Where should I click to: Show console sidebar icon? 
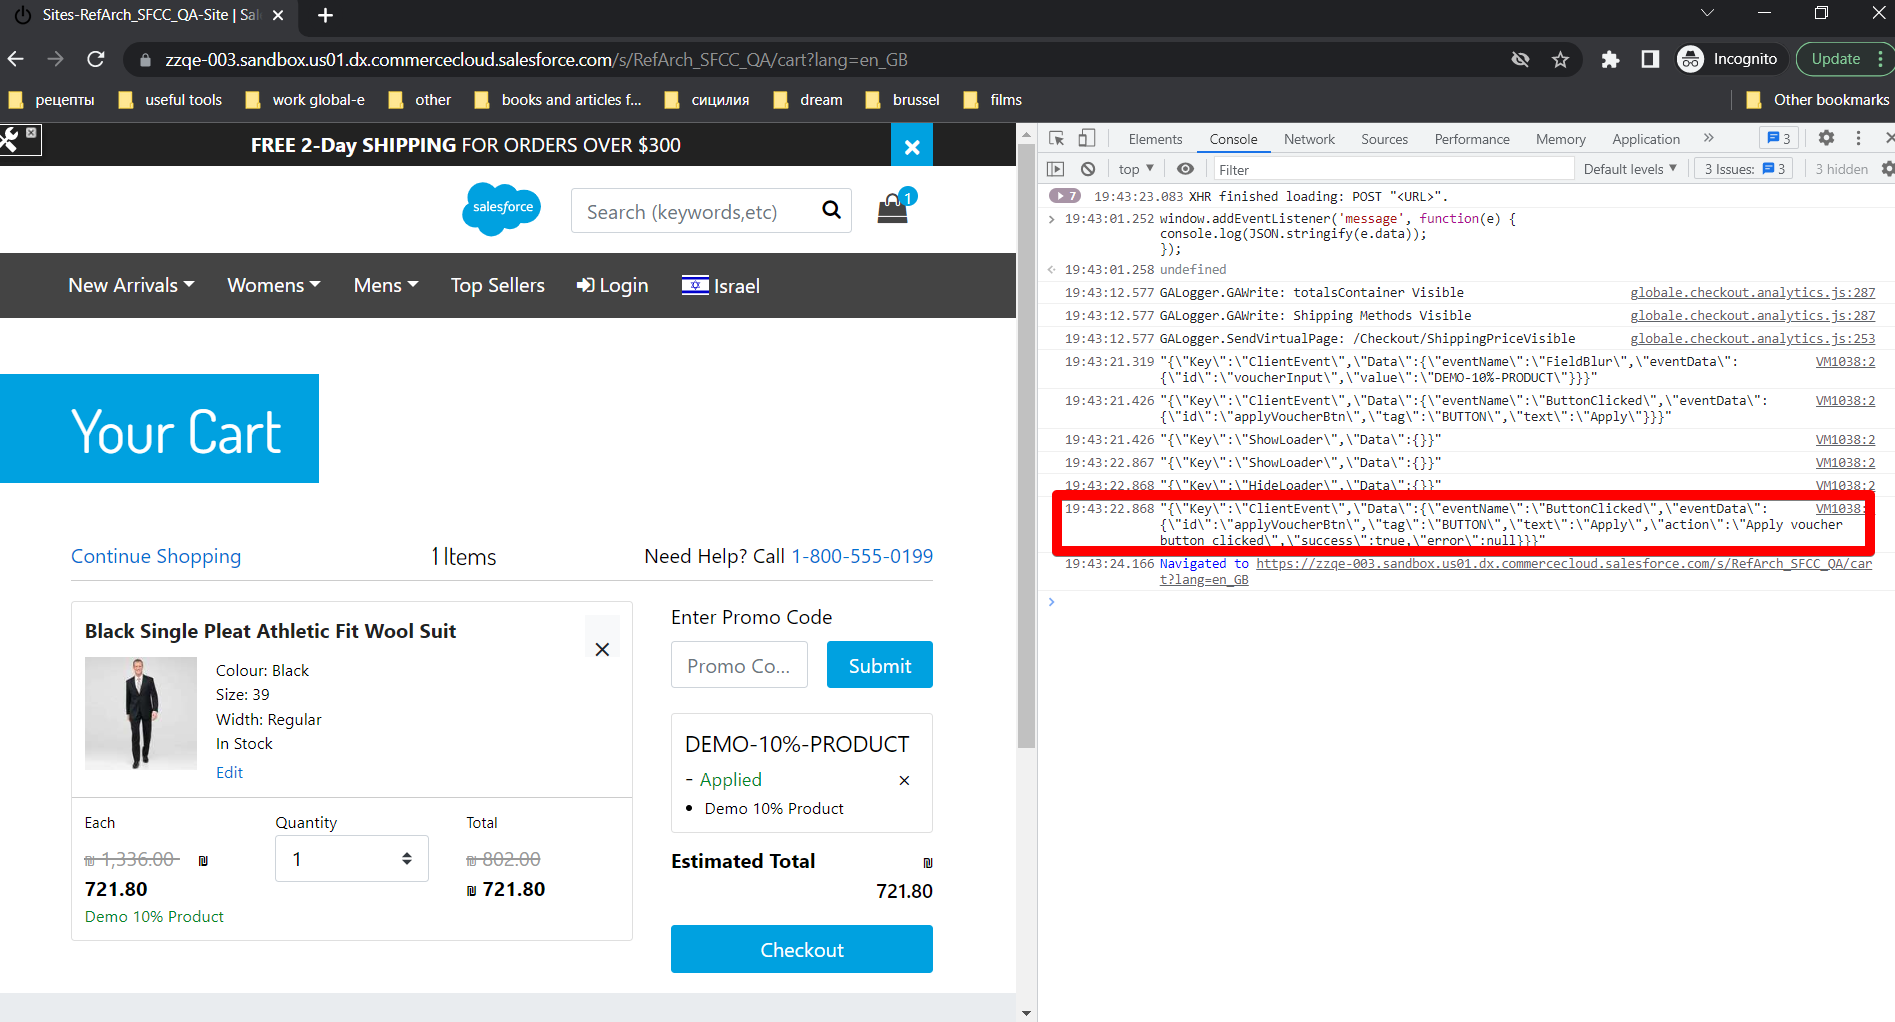click(1055, 169)
